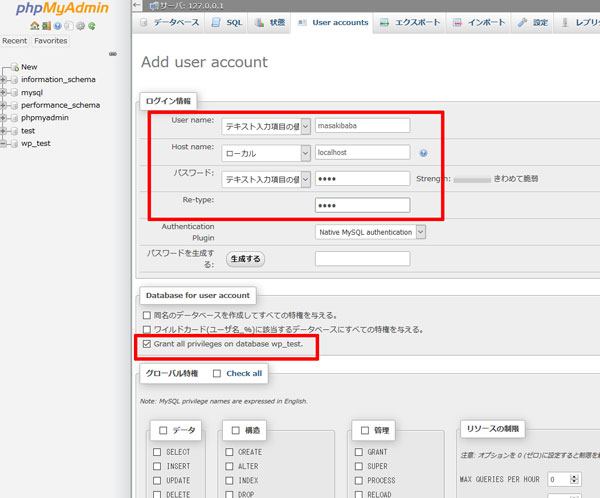Tick the global privileges Check all checkbox
The width and height of the screenshot is (600, 498).
pos(217,374)
